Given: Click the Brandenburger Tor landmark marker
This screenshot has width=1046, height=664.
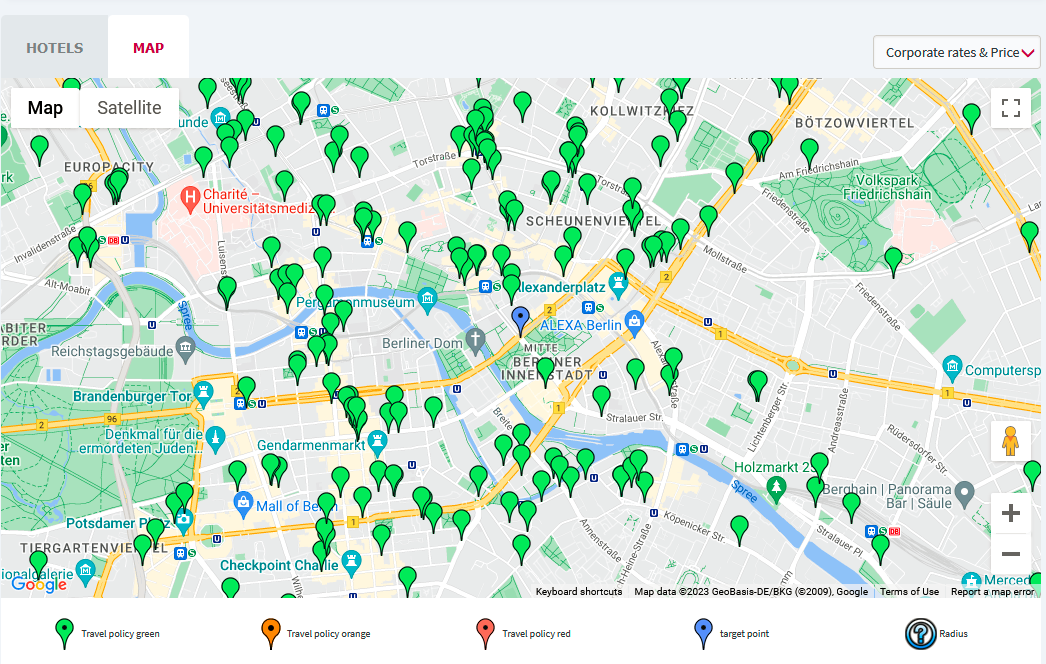Looking at the screenshot, I should click(203, 394).
